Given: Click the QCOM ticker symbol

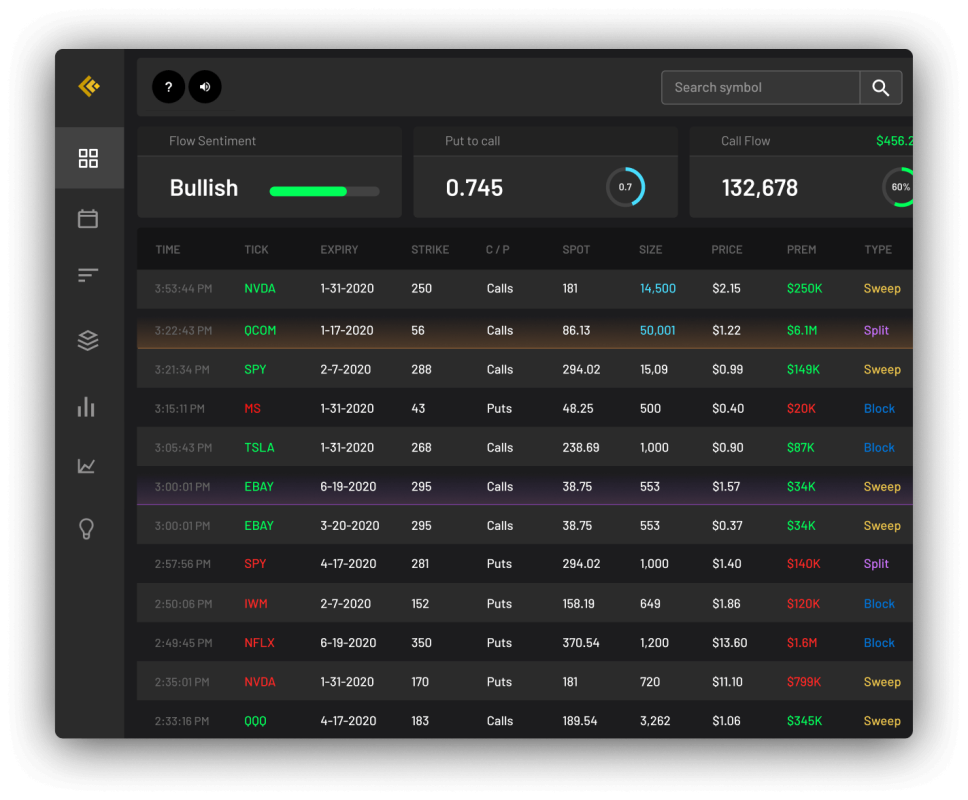Looking at the screenshot, I should pos(260,331).
